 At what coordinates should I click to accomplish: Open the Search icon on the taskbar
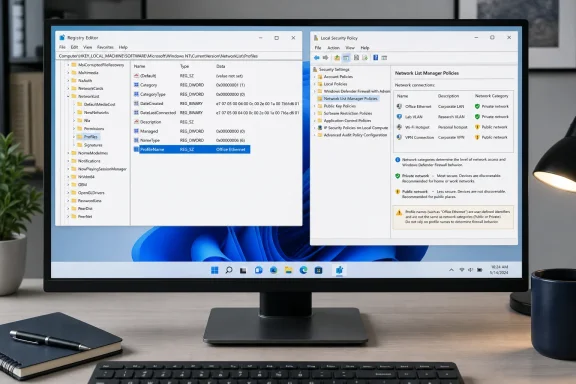click(229, 270)
